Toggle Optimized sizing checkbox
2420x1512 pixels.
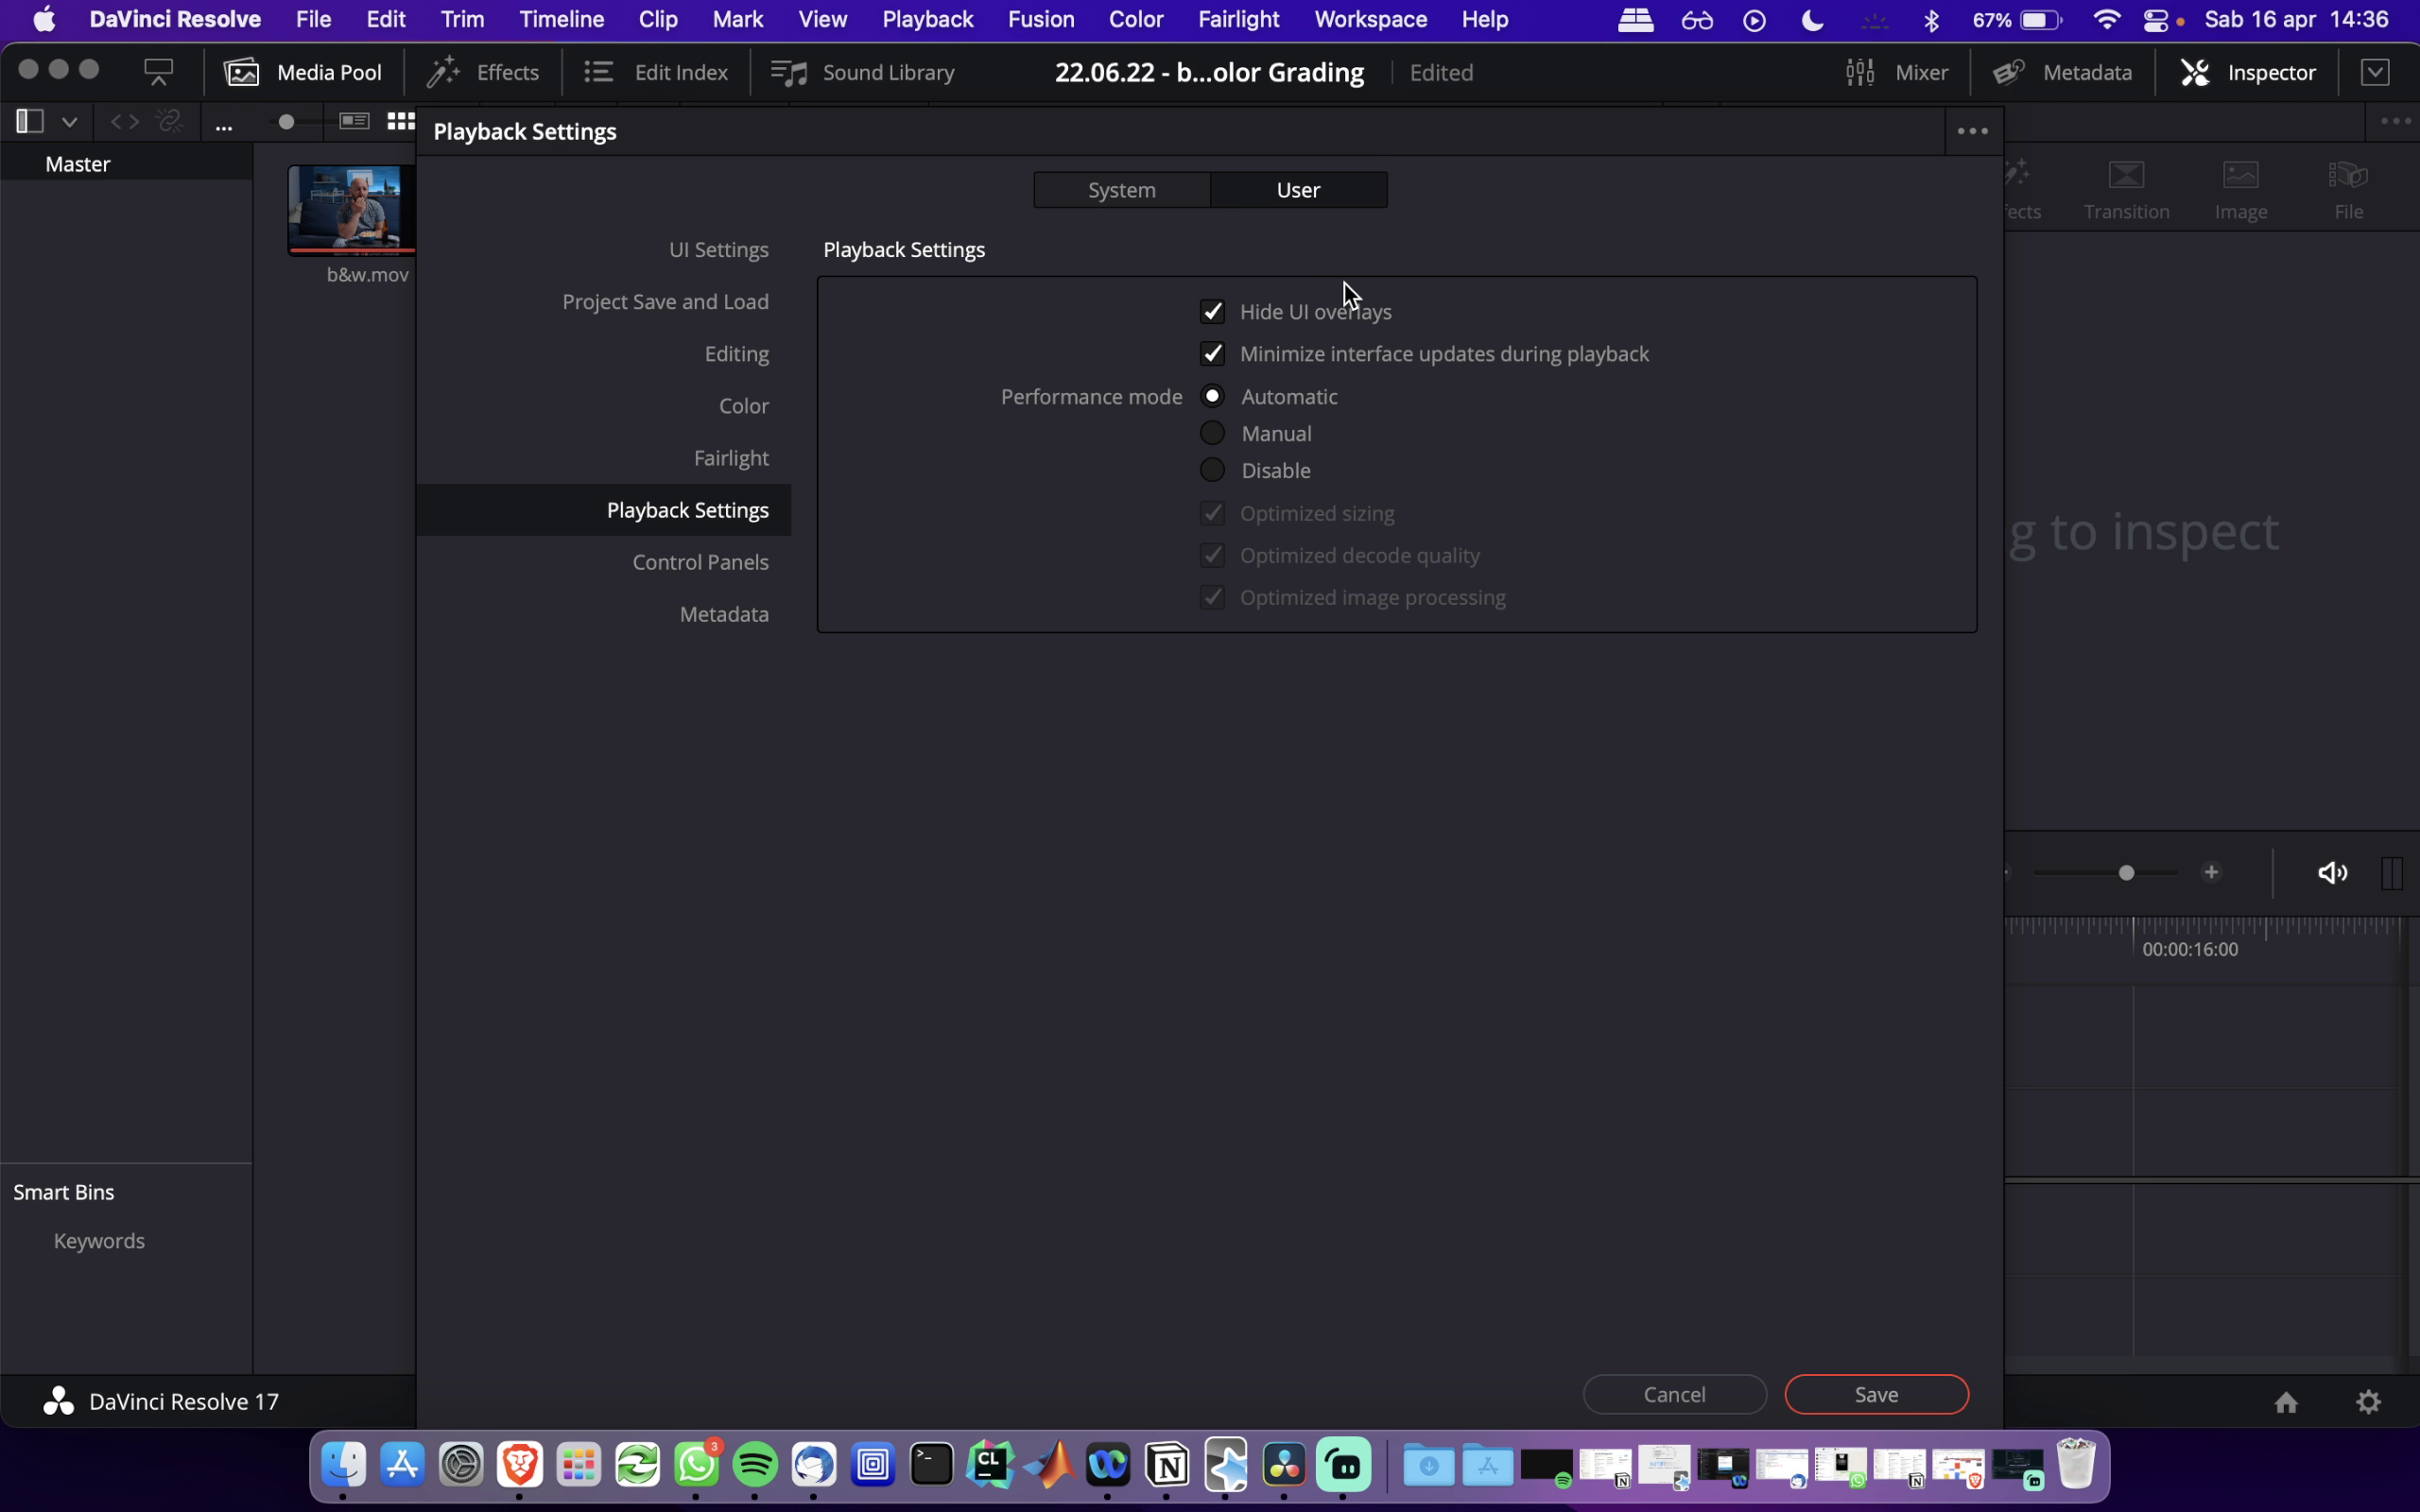point(1212,513)
